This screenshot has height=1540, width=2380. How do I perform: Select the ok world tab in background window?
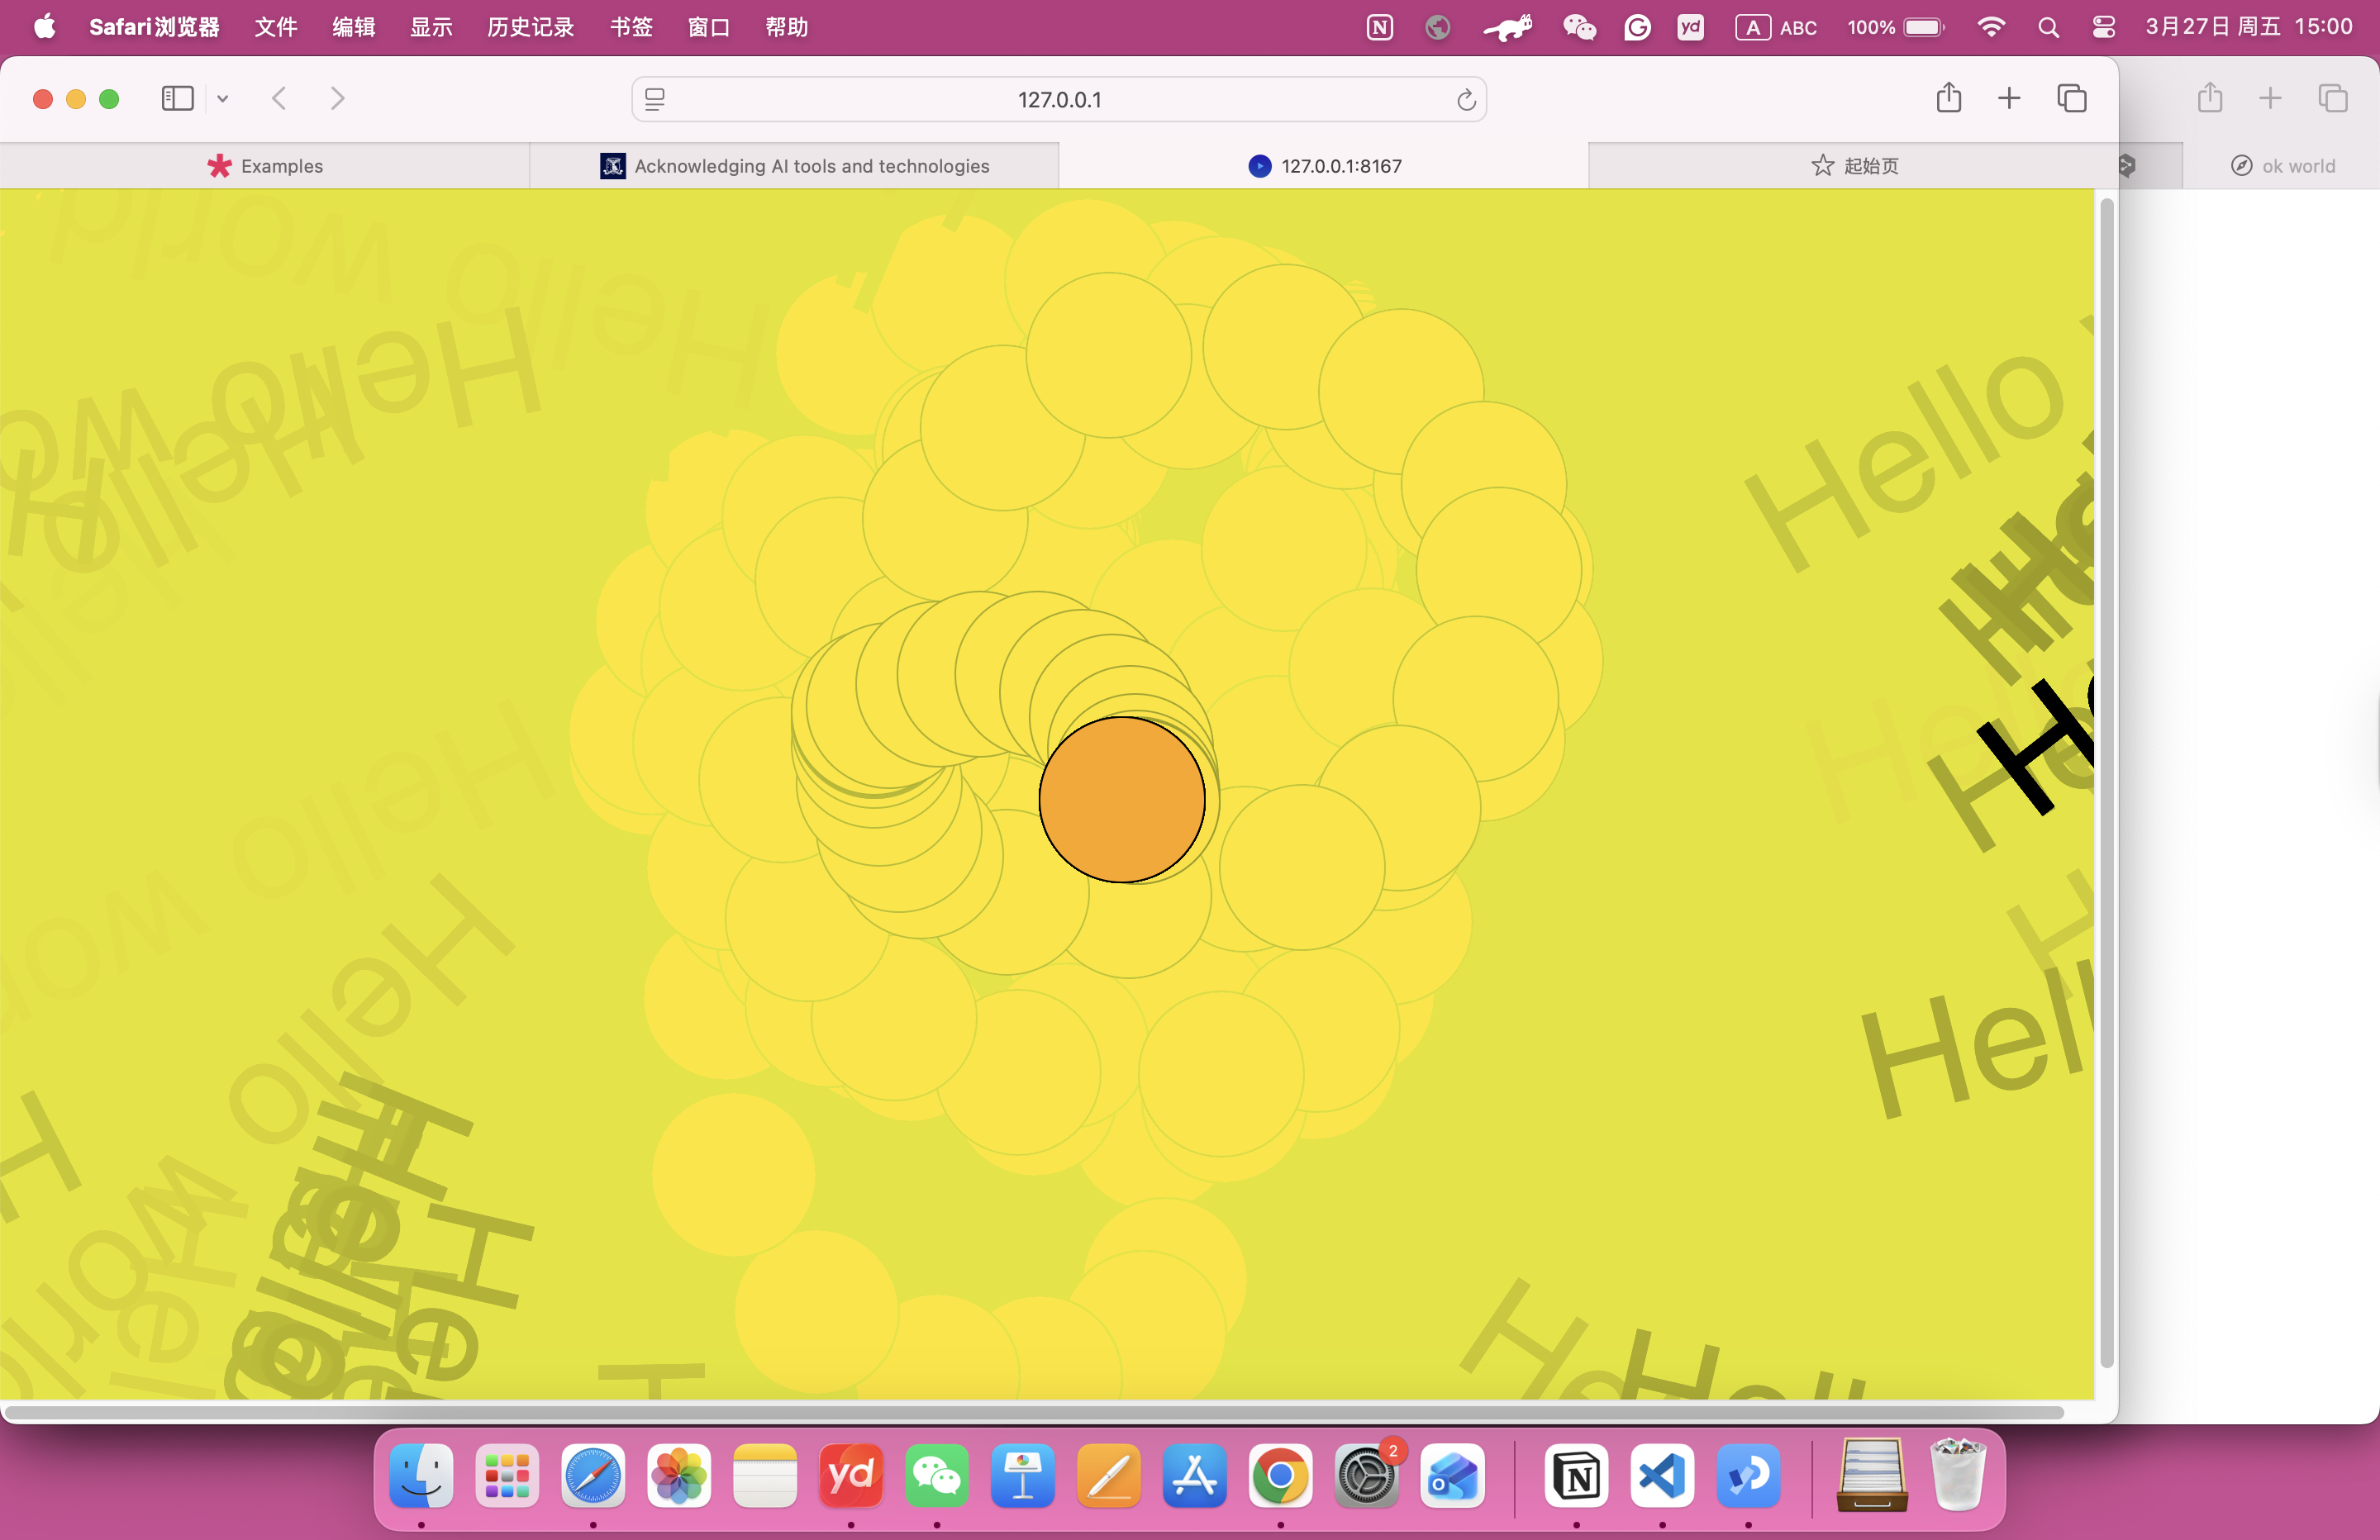click(2282, 166)
